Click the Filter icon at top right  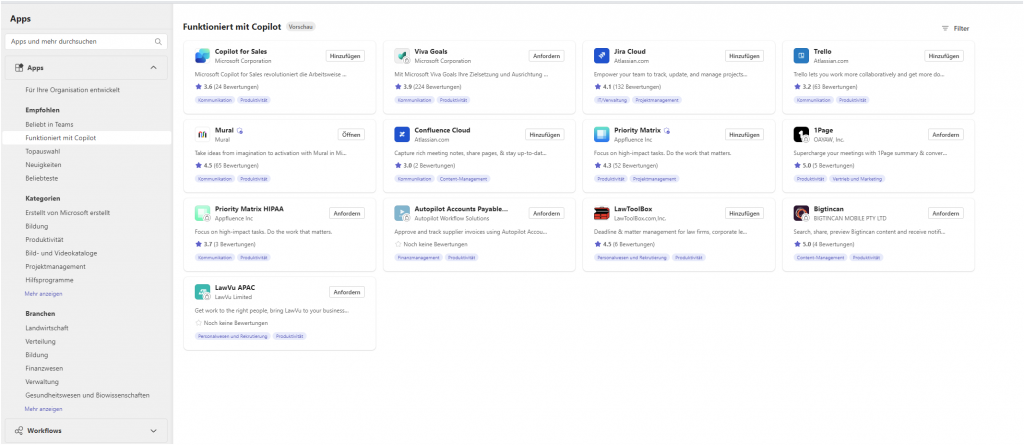944,29
